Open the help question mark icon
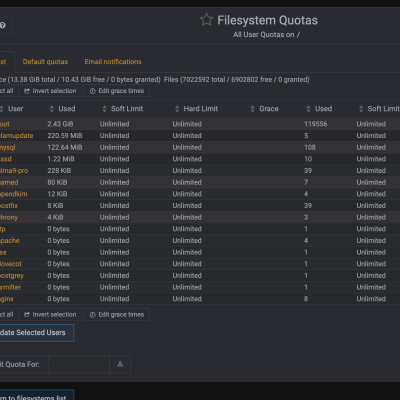Screen dimensions: 400x400 tap(3, 25)
